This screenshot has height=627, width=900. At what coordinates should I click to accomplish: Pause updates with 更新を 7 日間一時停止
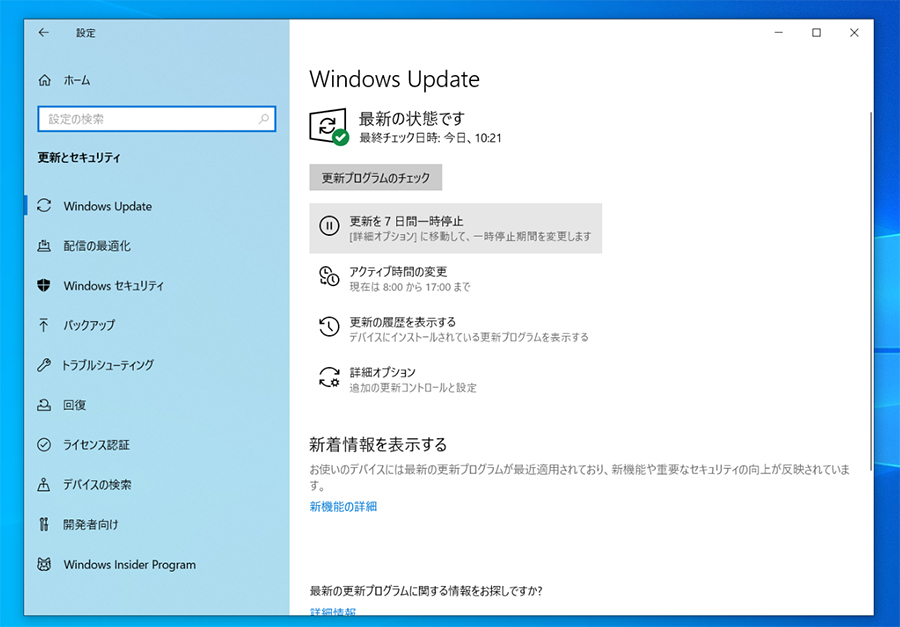point(456,228)
